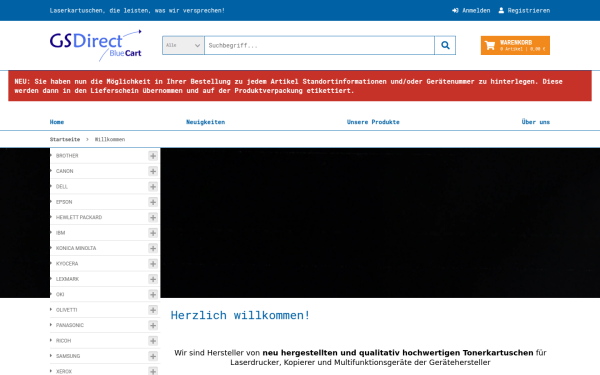Click the GSDirect BlueCart logo
The image size is (600, 375).
(96, 46)
